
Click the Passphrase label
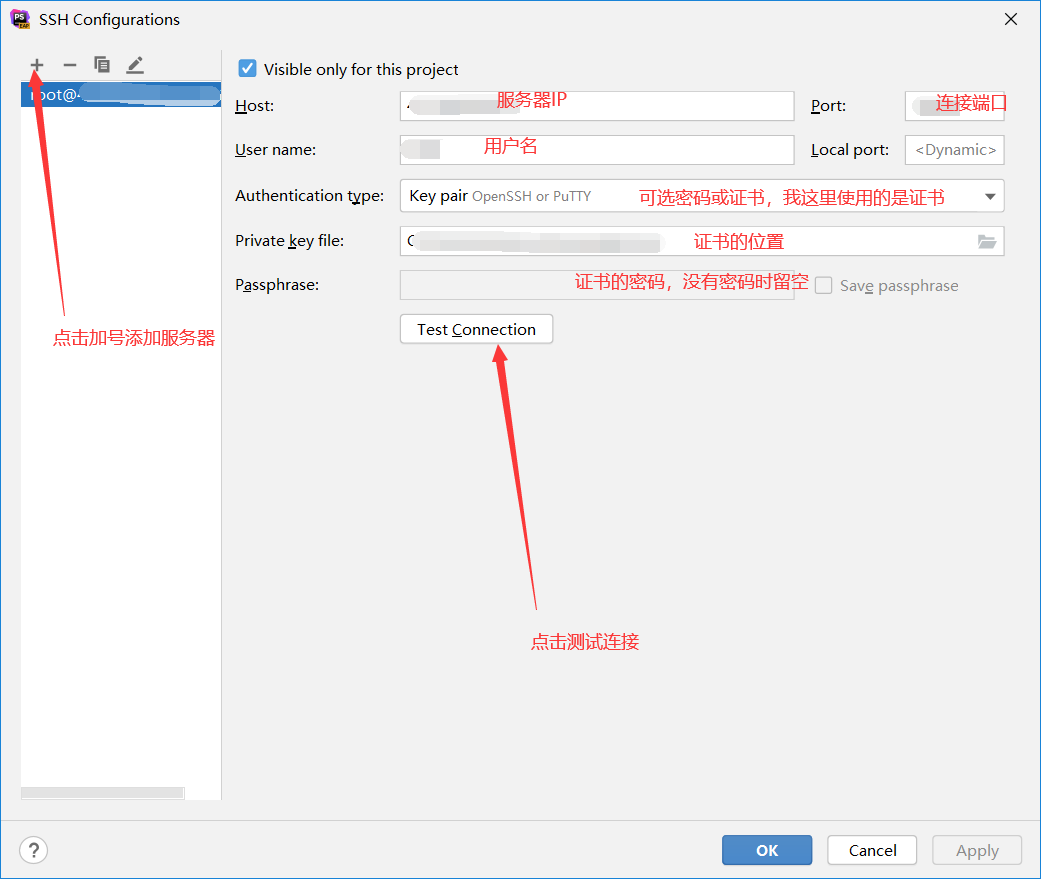coord(277,285)
